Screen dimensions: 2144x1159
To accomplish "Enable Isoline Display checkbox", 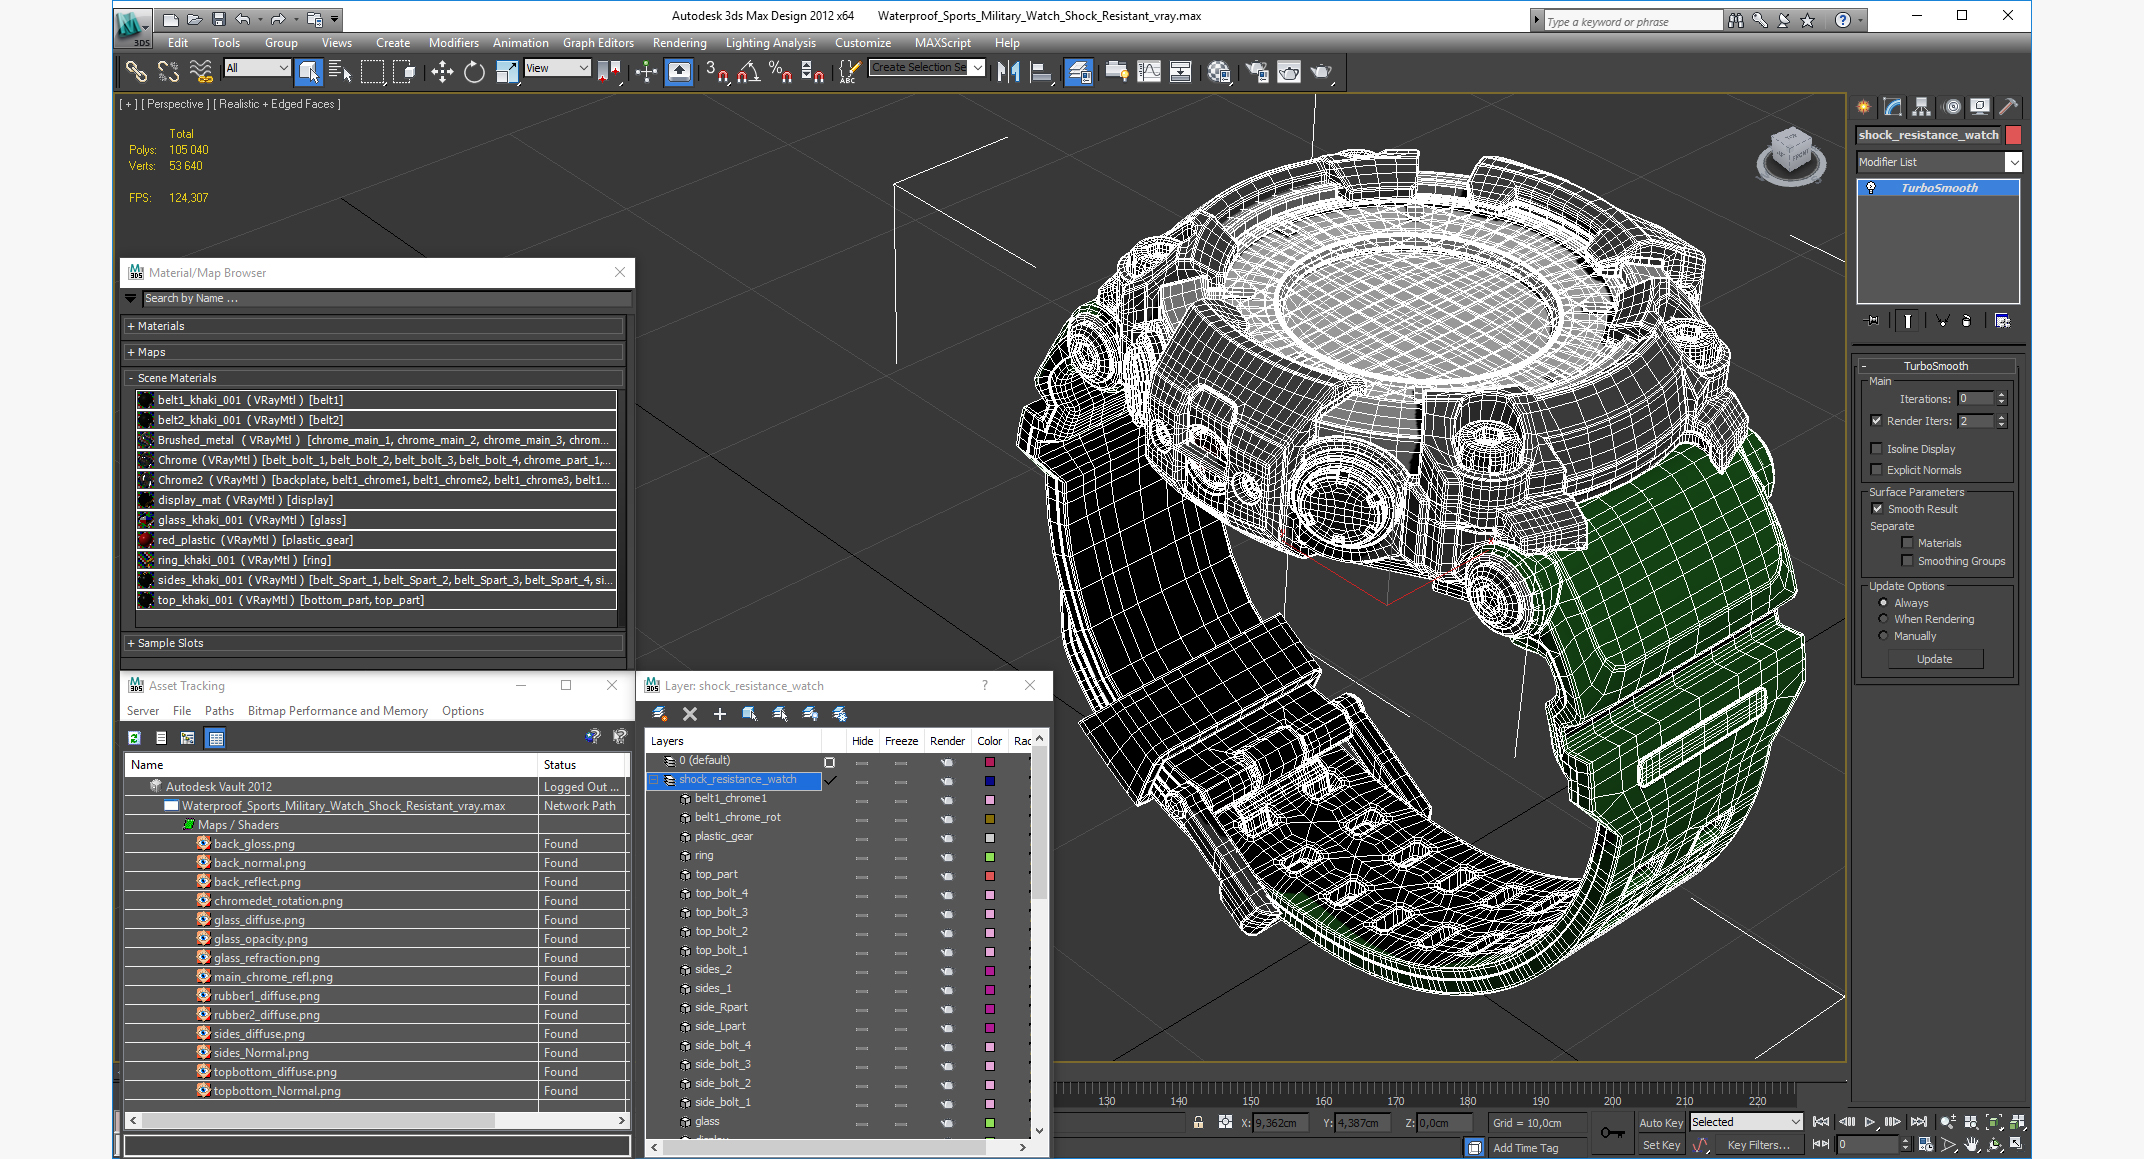I will point(1876,448).
